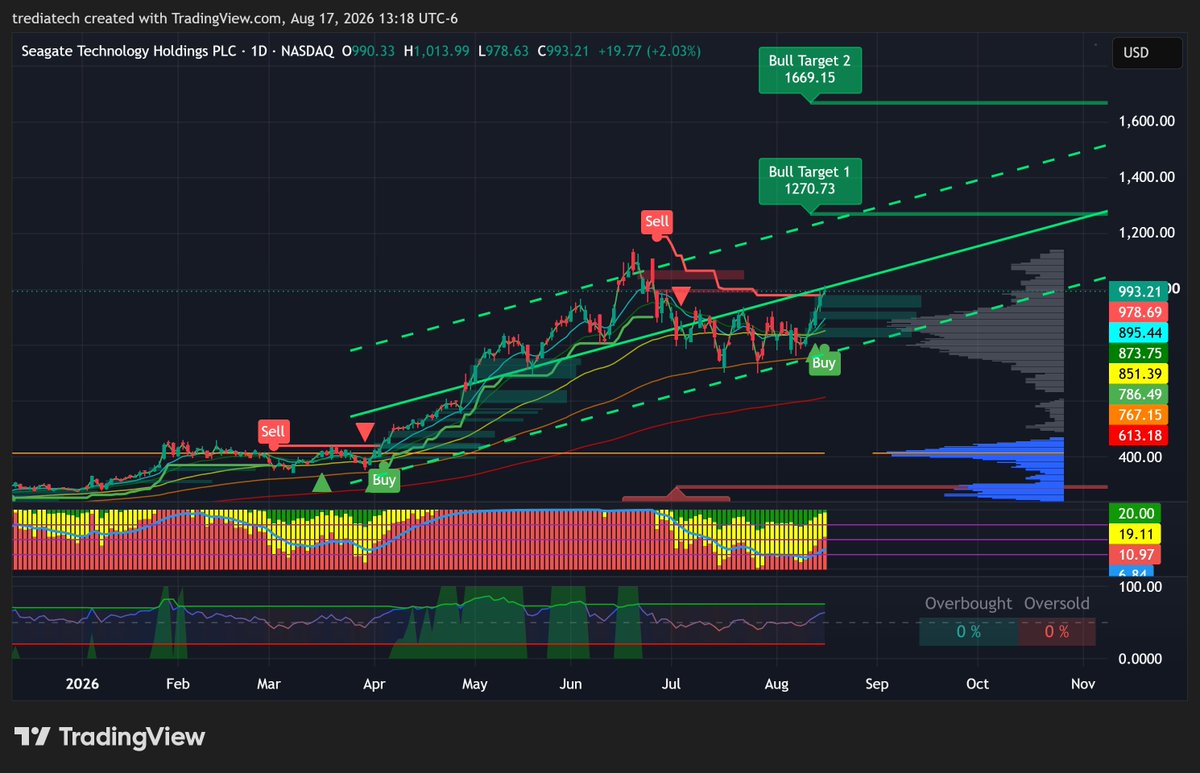Click the green 20.00 indicator value tag
The height and width of the screenshot is (773, 1200).
pyautogui.click(x=1135, y=513)
